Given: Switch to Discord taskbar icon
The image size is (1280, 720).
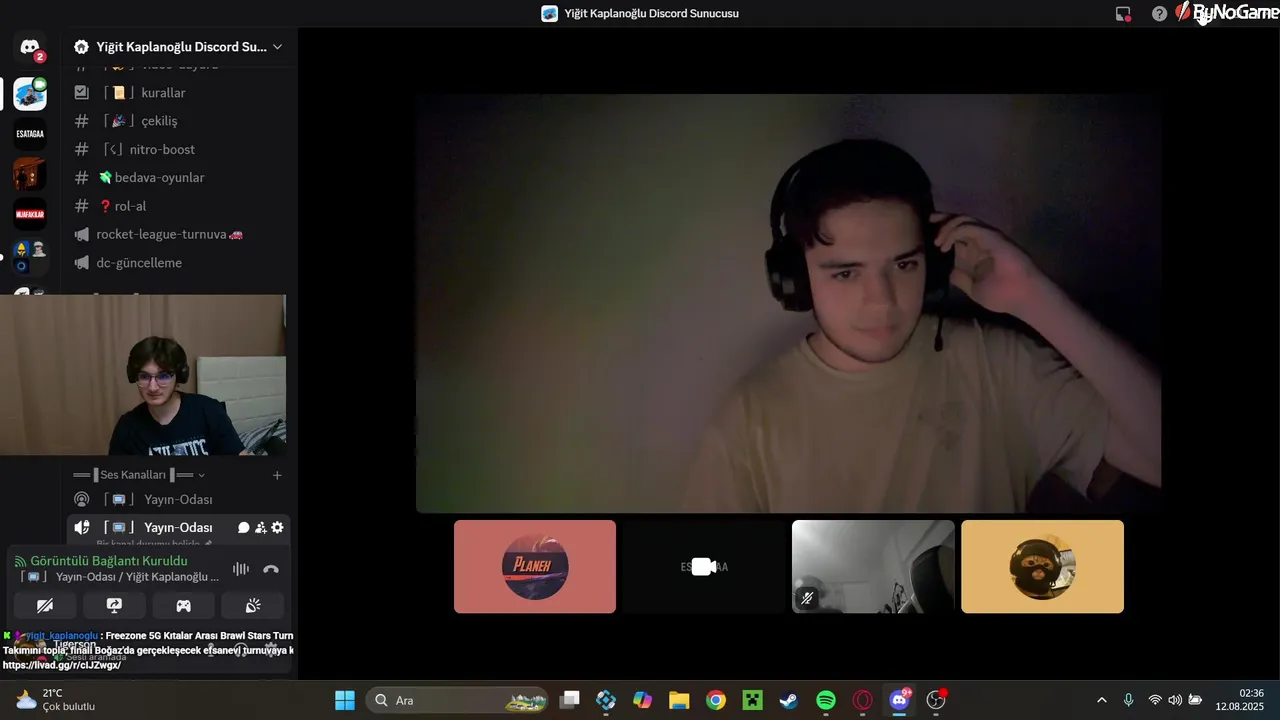Looking at the screenshot, I should [x=900, y=700].
